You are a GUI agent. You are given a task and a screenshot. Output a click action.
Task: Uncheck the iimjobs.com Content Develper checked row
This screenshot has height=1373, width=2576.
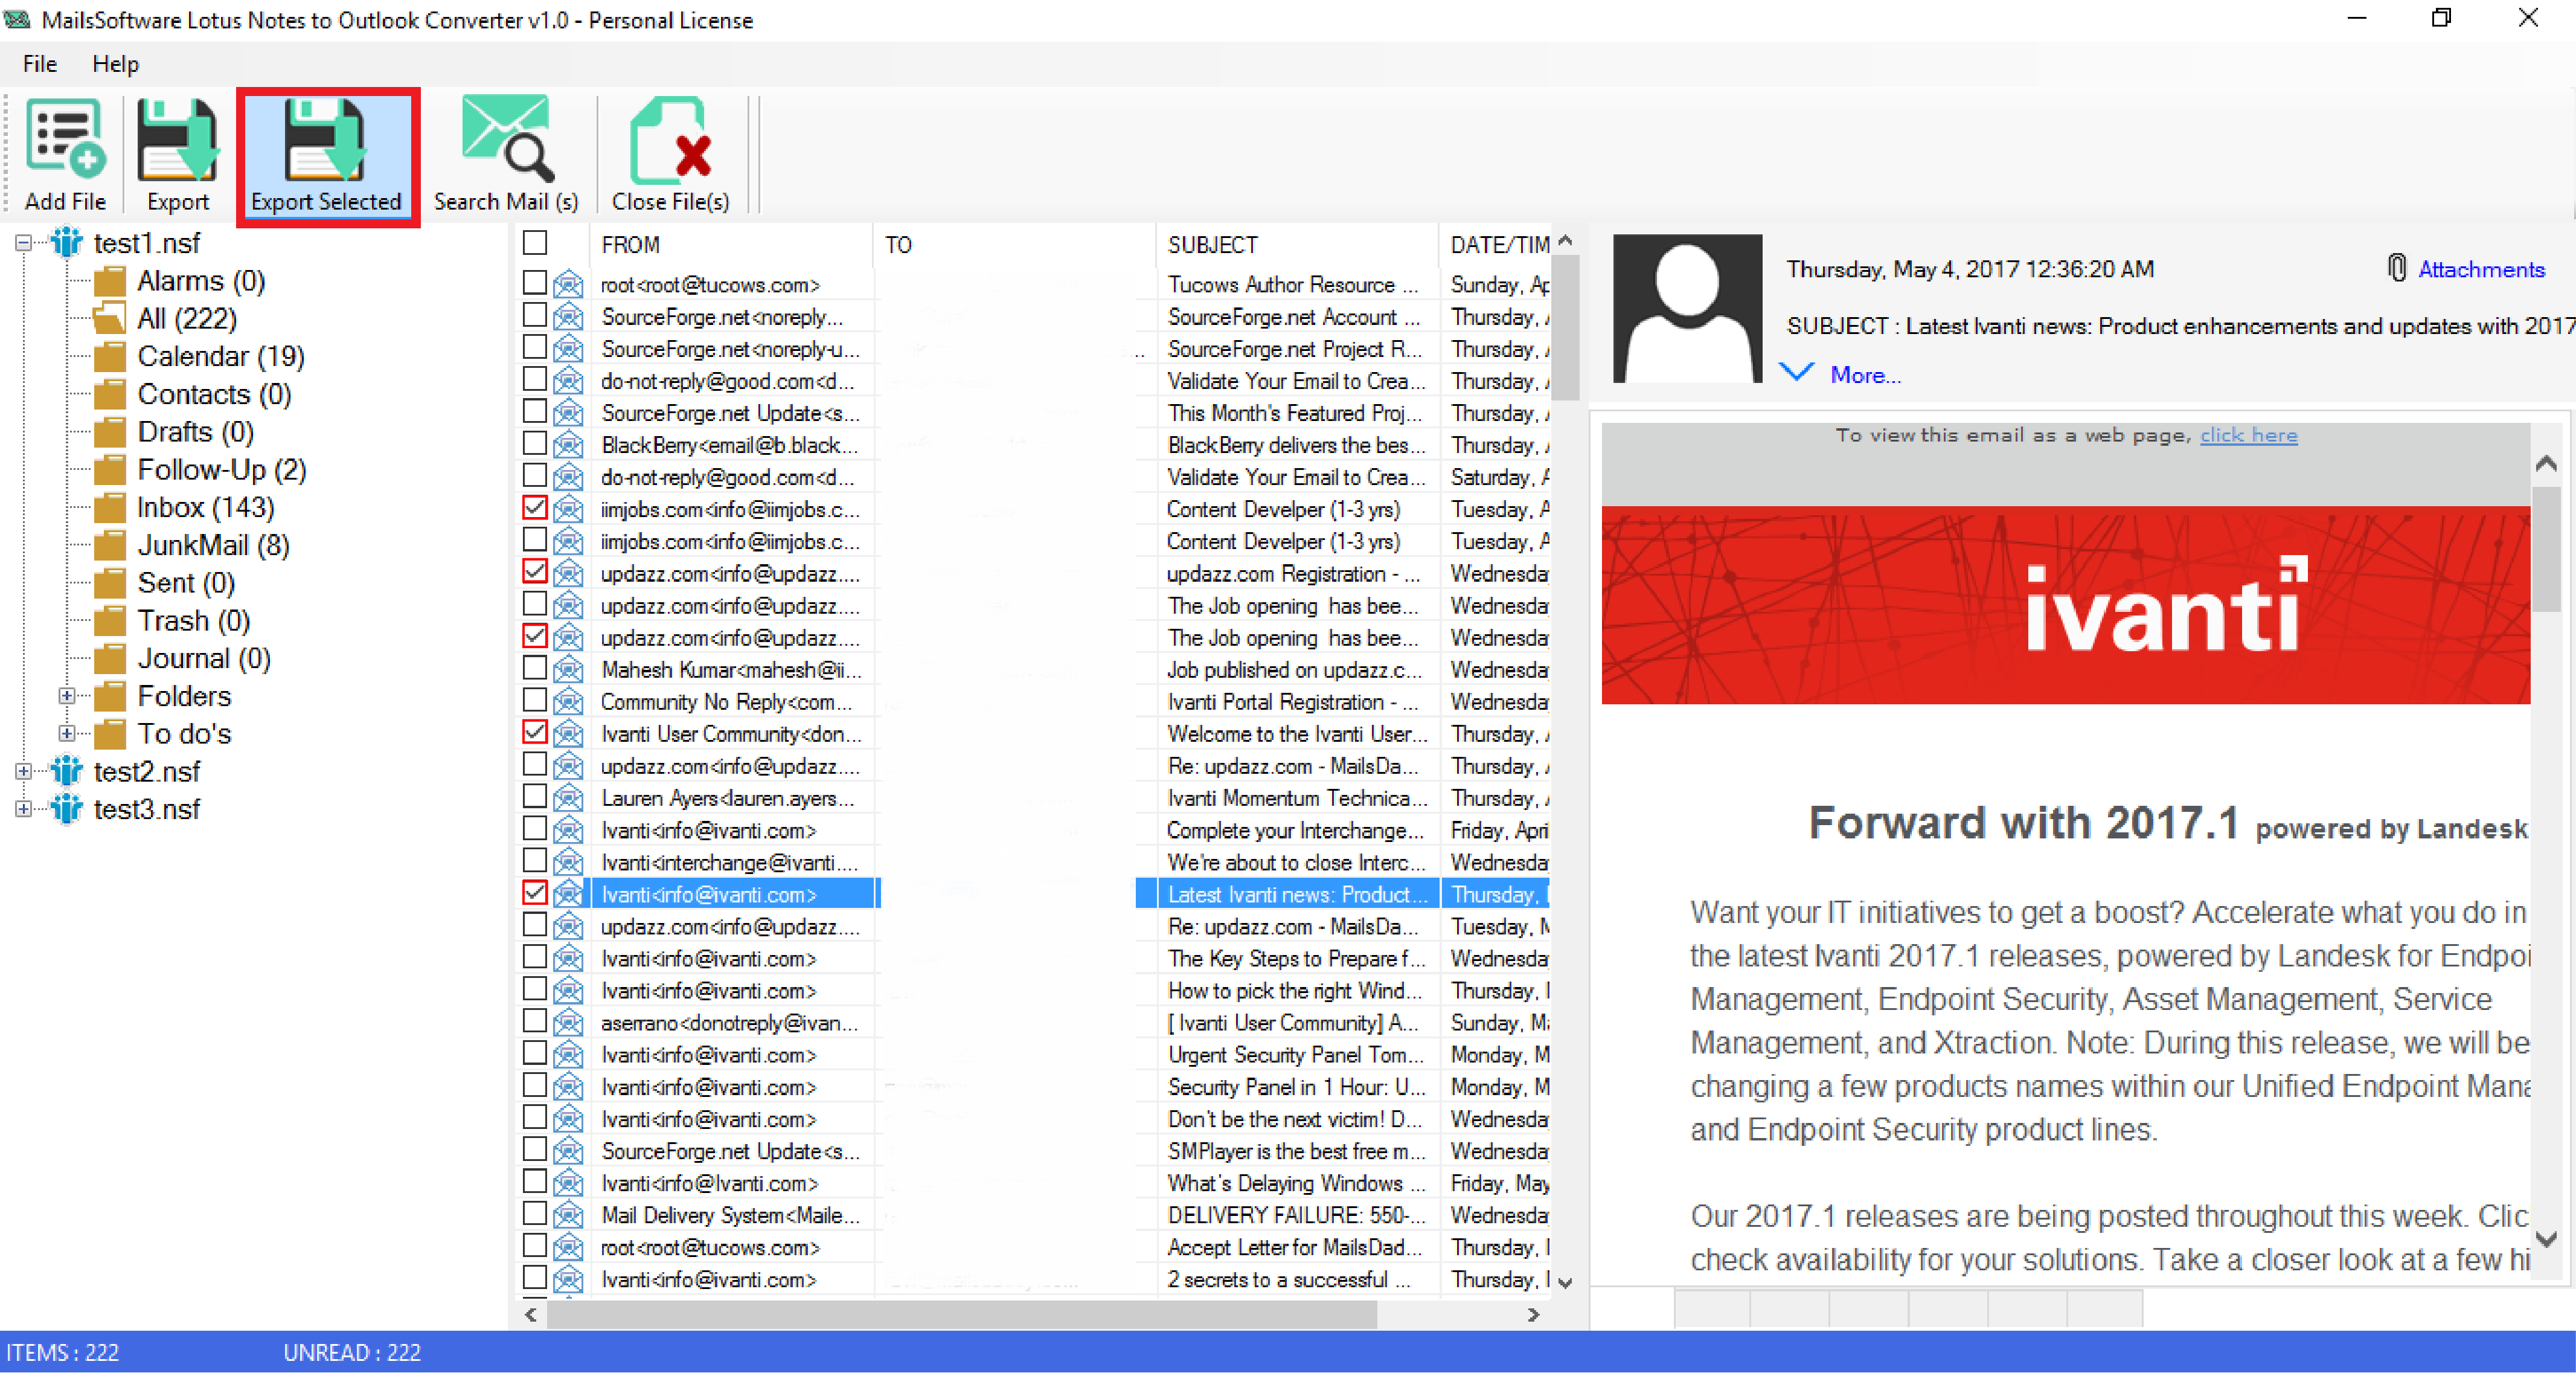(535, 508)
